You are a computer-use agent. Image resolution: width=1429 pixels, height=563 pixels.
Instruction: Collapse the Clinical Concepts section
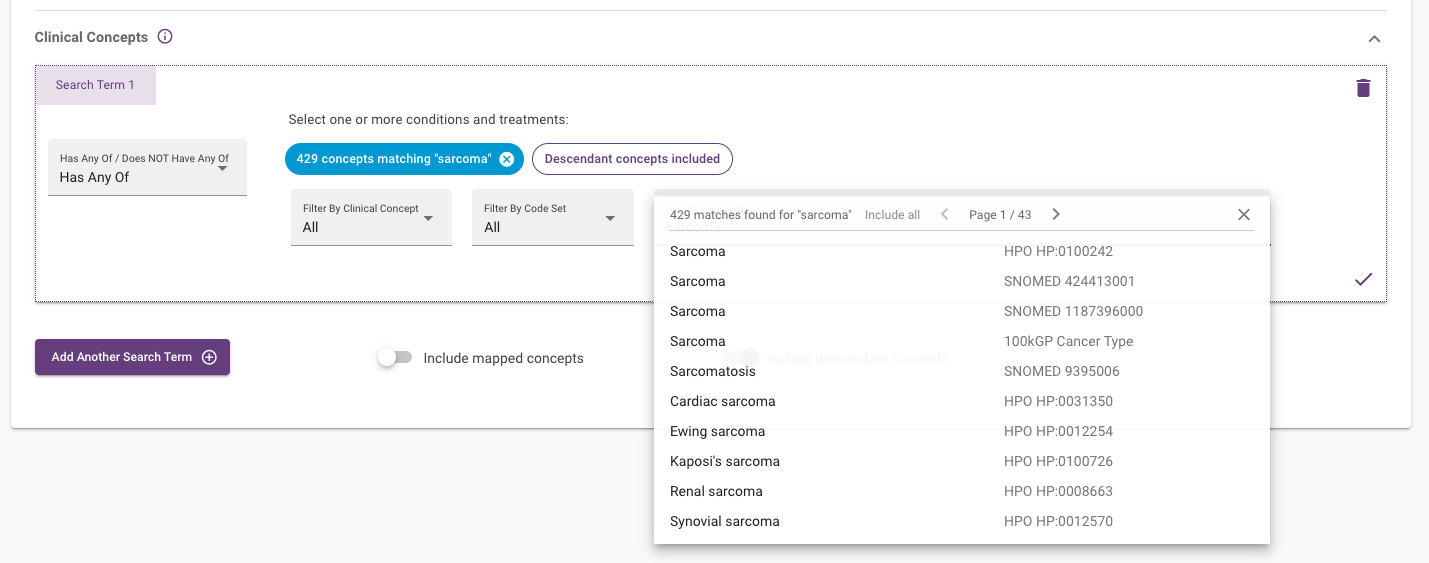coord(1374,39)
